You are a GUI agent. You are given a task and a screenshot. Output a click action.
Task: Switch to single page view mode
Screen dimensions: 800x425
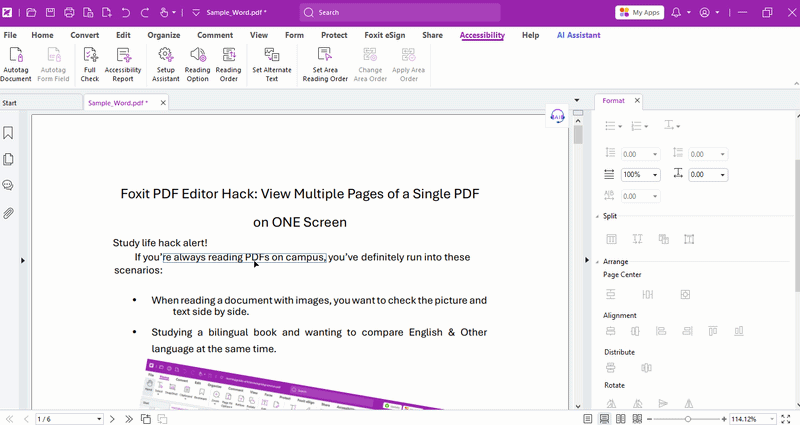pyautogui.click(x=588, y=419)
